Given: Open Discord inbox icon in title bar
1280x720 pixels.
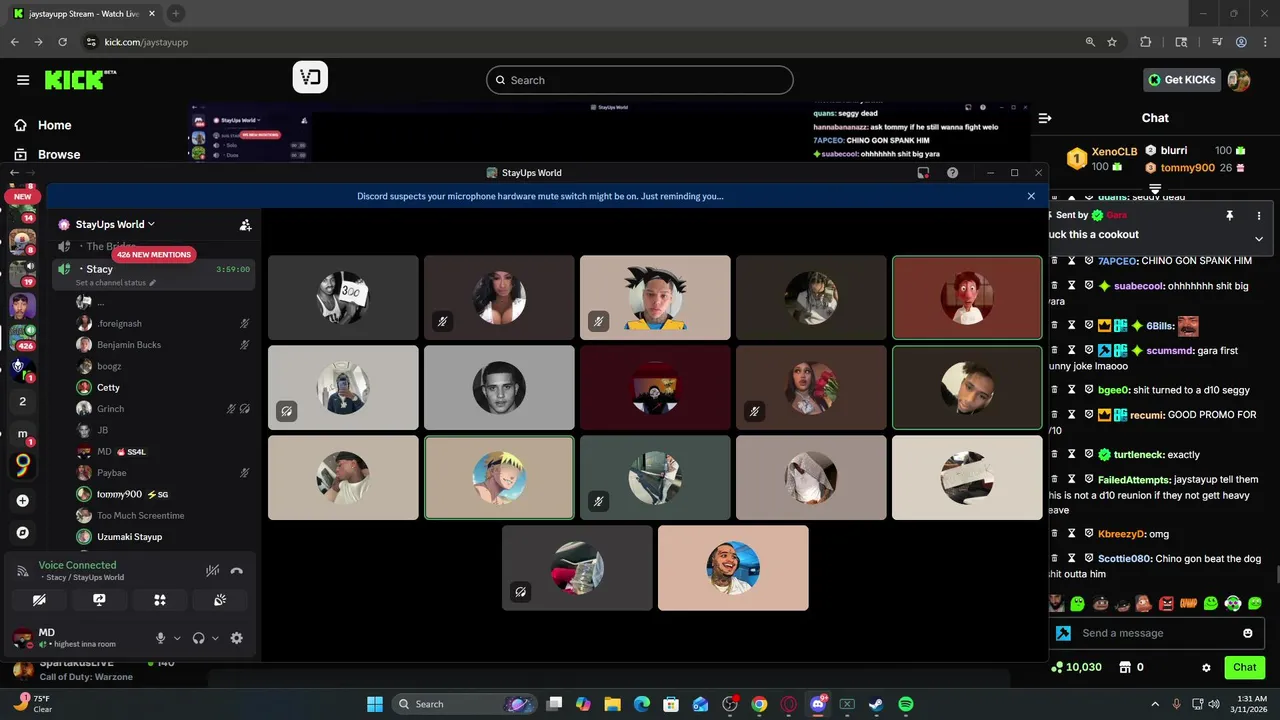Looking at the screenshot, I should point(923,173).
